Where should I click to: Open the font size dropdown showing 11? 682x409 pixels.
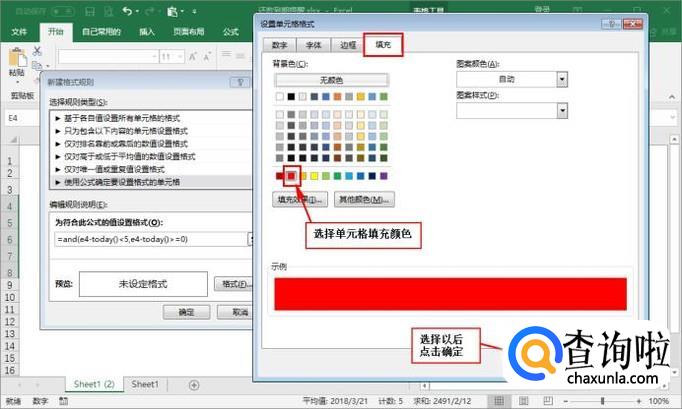pyautogui.click(x=180, y=57)
